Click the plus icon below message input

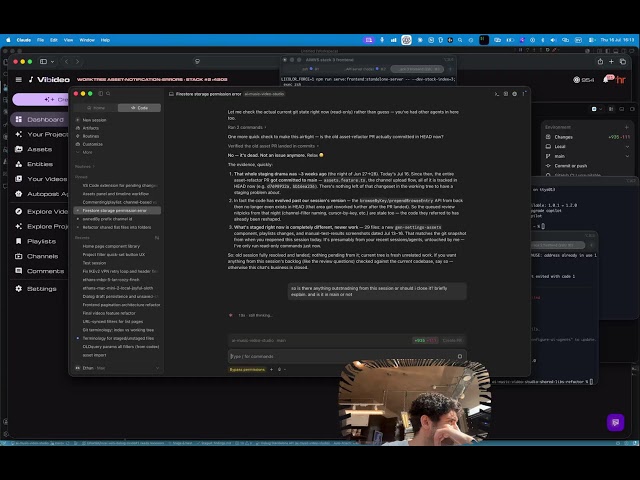(271, 369)
